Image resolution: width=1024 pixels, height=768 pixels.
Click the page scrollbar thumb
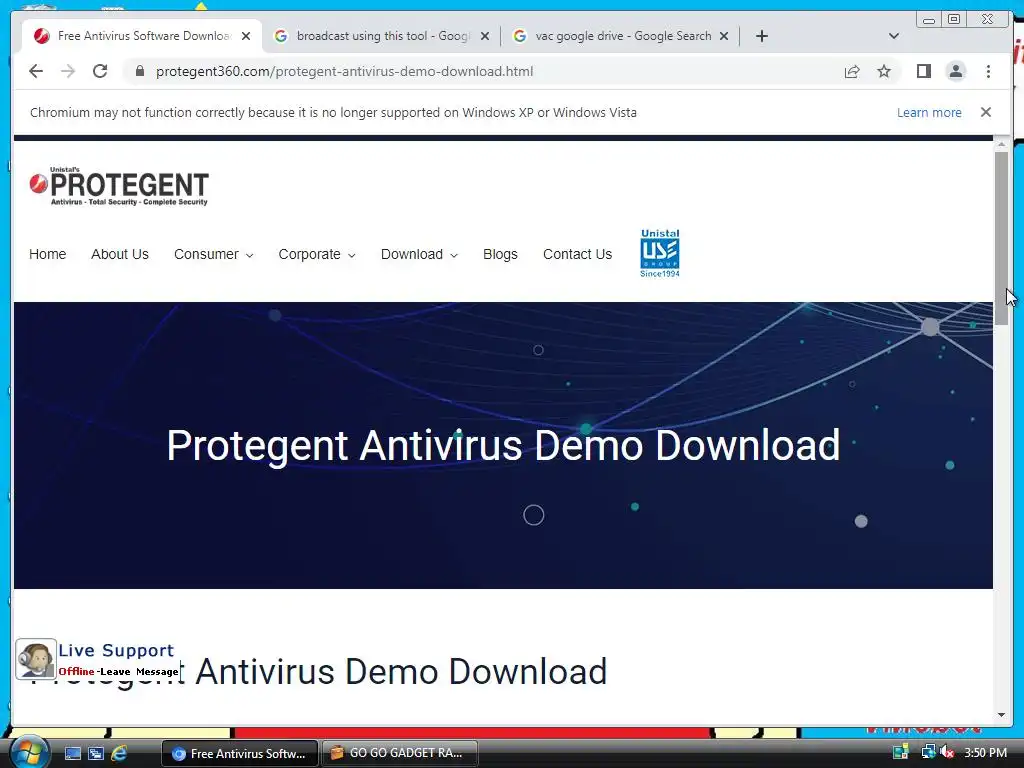(1001, 238)
